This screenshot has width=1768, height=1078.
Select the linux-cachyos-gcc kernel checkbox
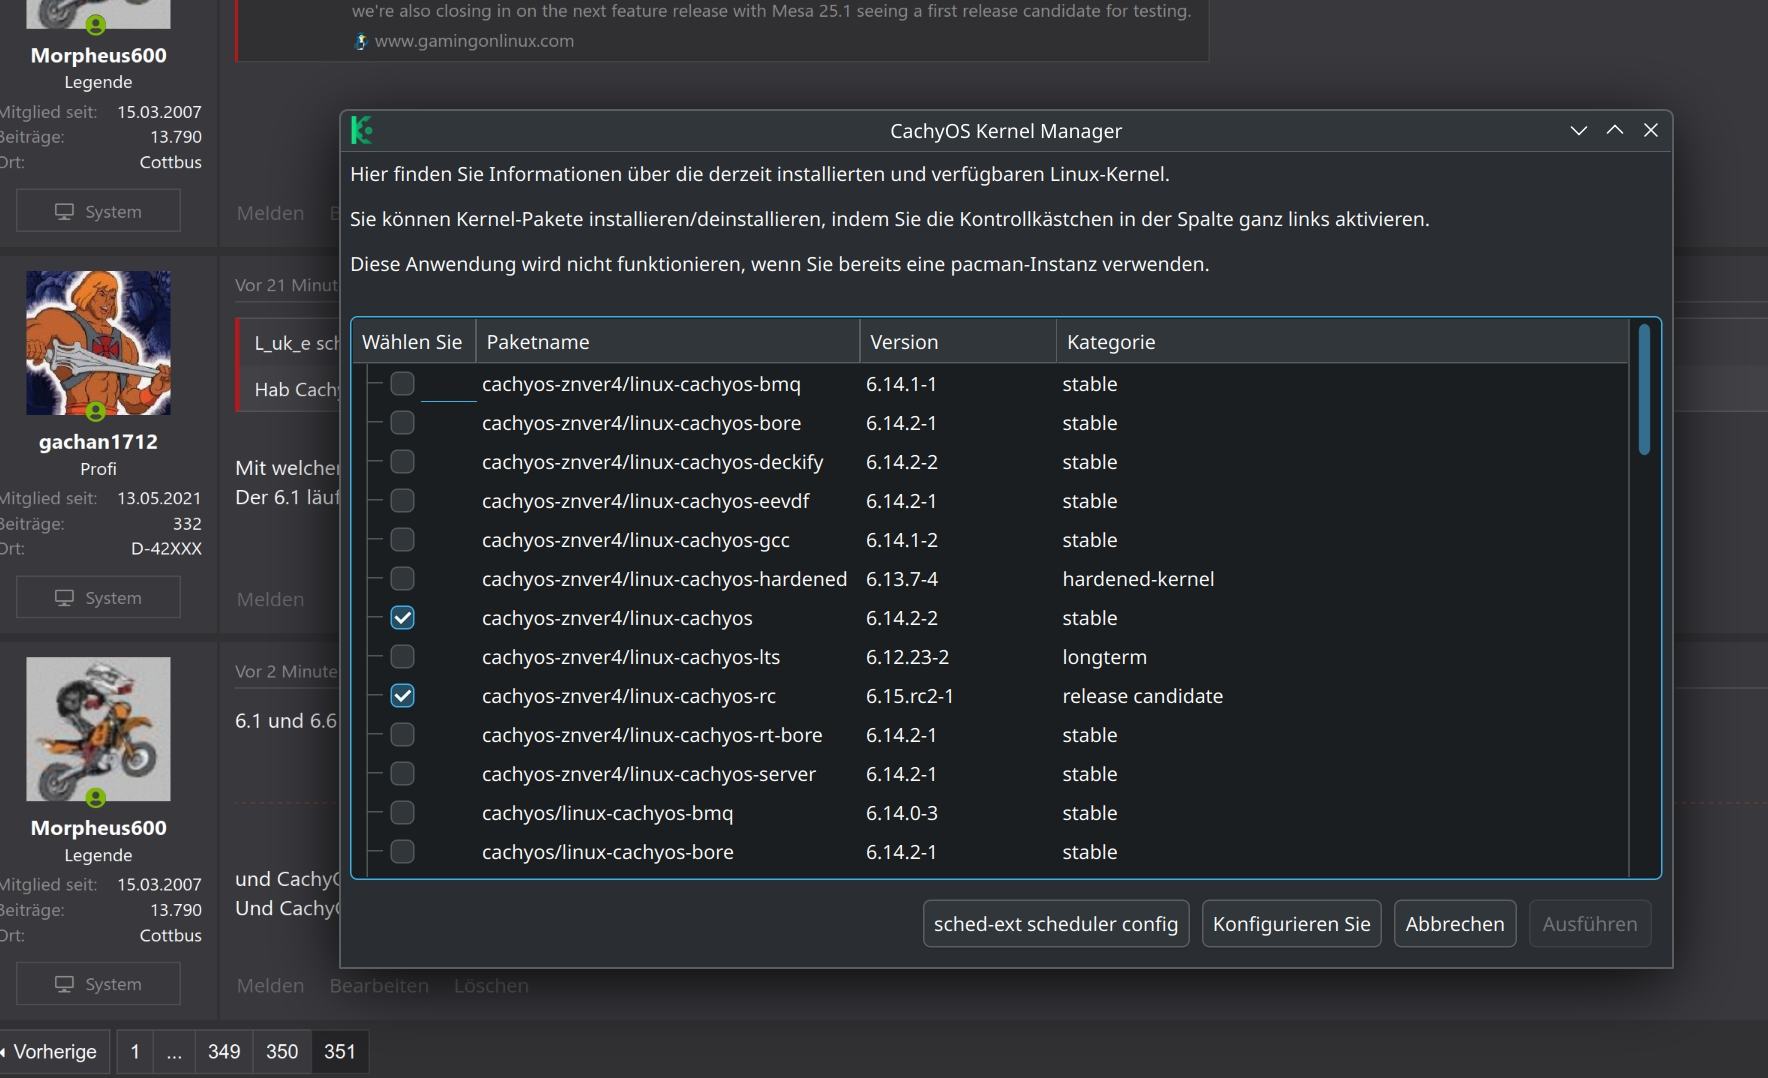(x=402, y=539)
